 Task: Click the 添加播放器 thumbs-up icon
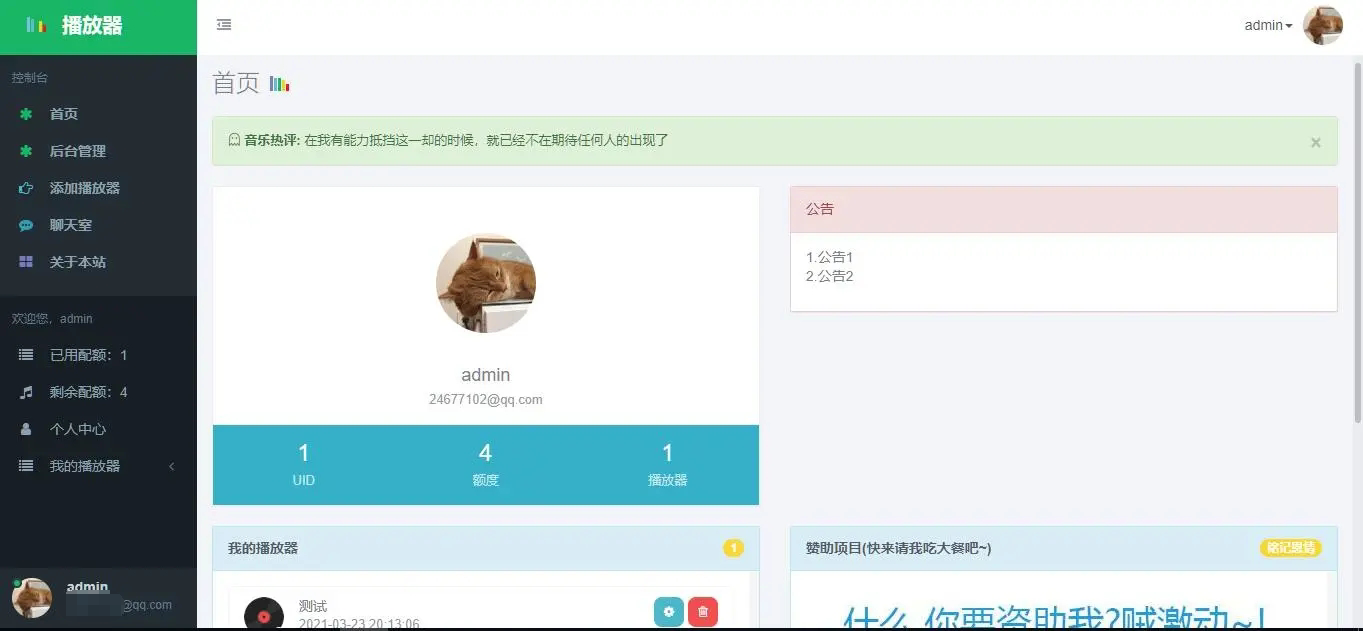pyautogui.click(x=26, y=188)
